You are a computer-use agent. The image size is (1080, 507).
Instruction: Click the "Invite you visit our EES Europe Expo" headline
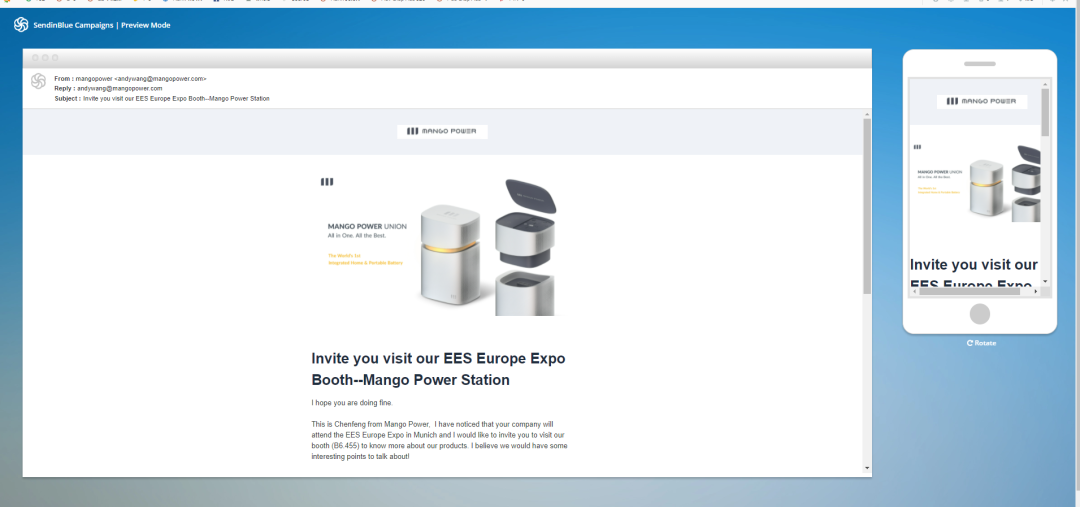(x=438, y=369)
